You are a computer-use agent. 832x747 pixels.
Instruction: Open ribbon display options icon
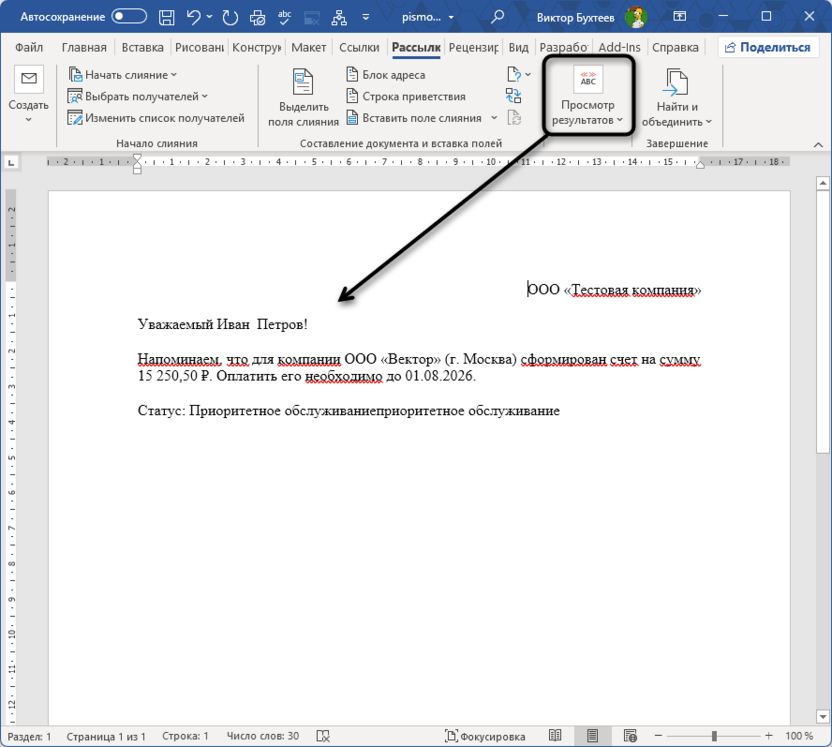[x=679, y=17]
